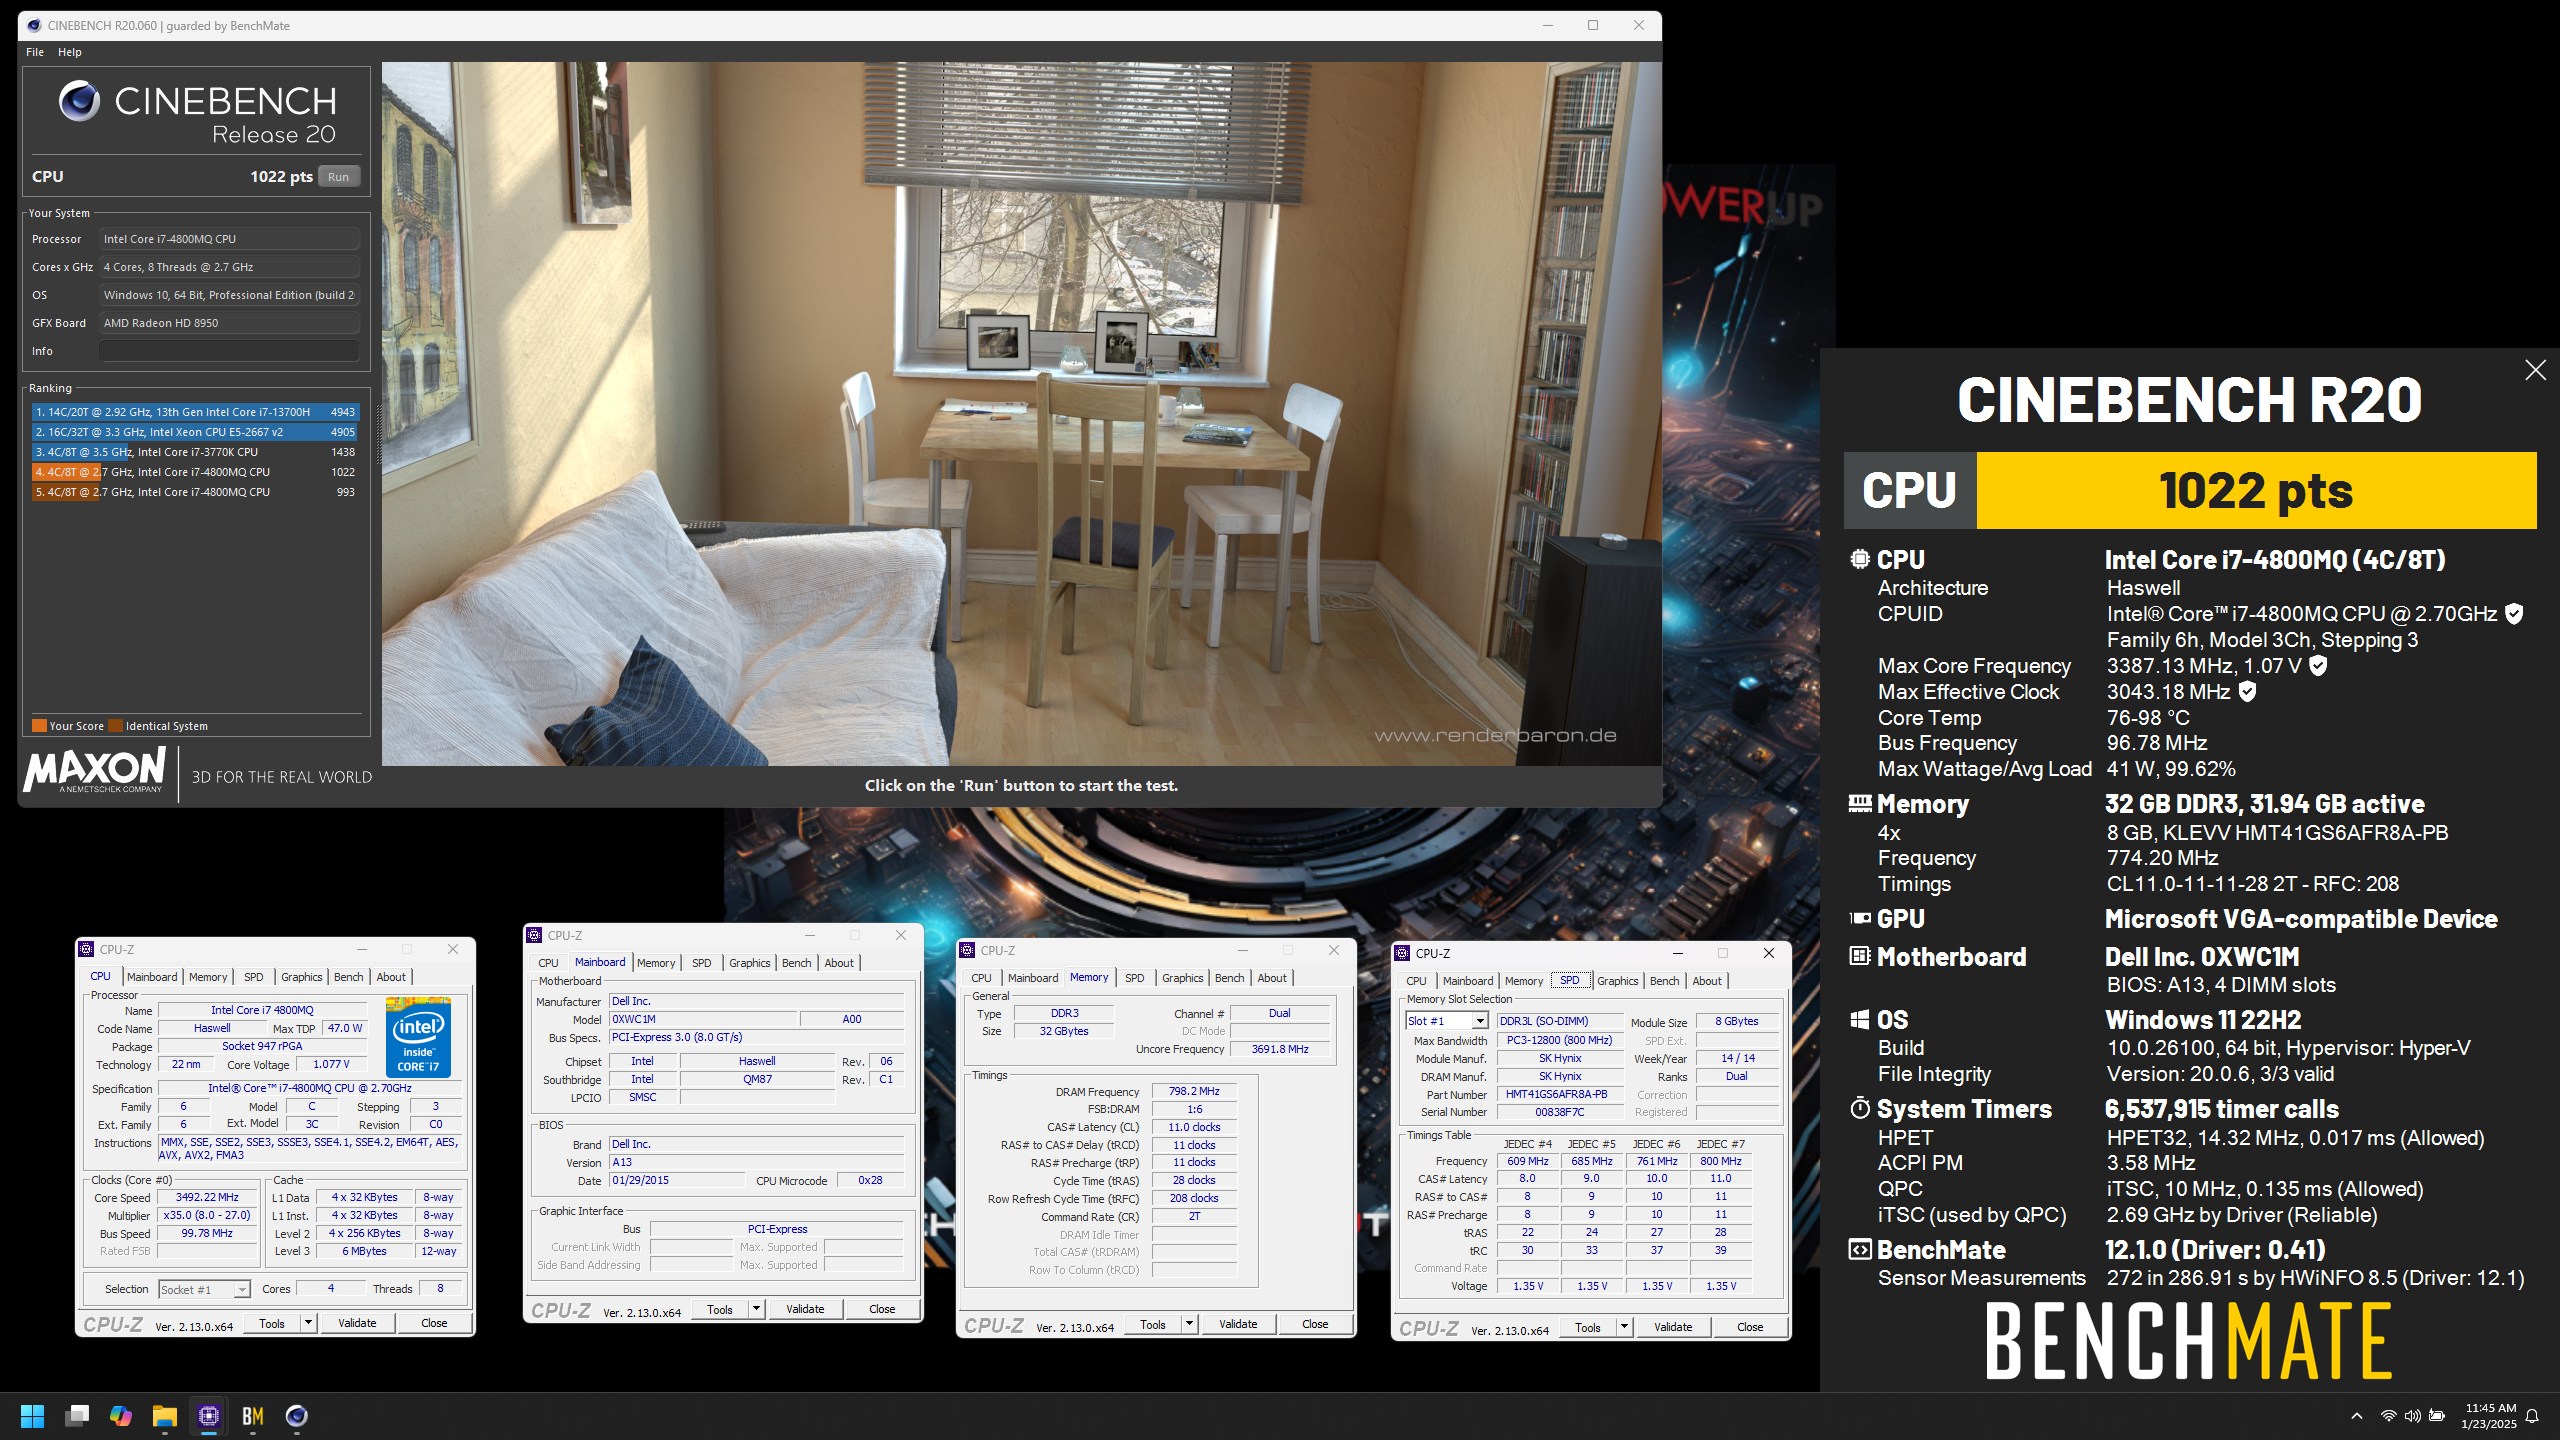Open BenchMate from taskbar BM icon
The width and height of the screenshot is (2560, 1440).
(x=253, y=1416)
